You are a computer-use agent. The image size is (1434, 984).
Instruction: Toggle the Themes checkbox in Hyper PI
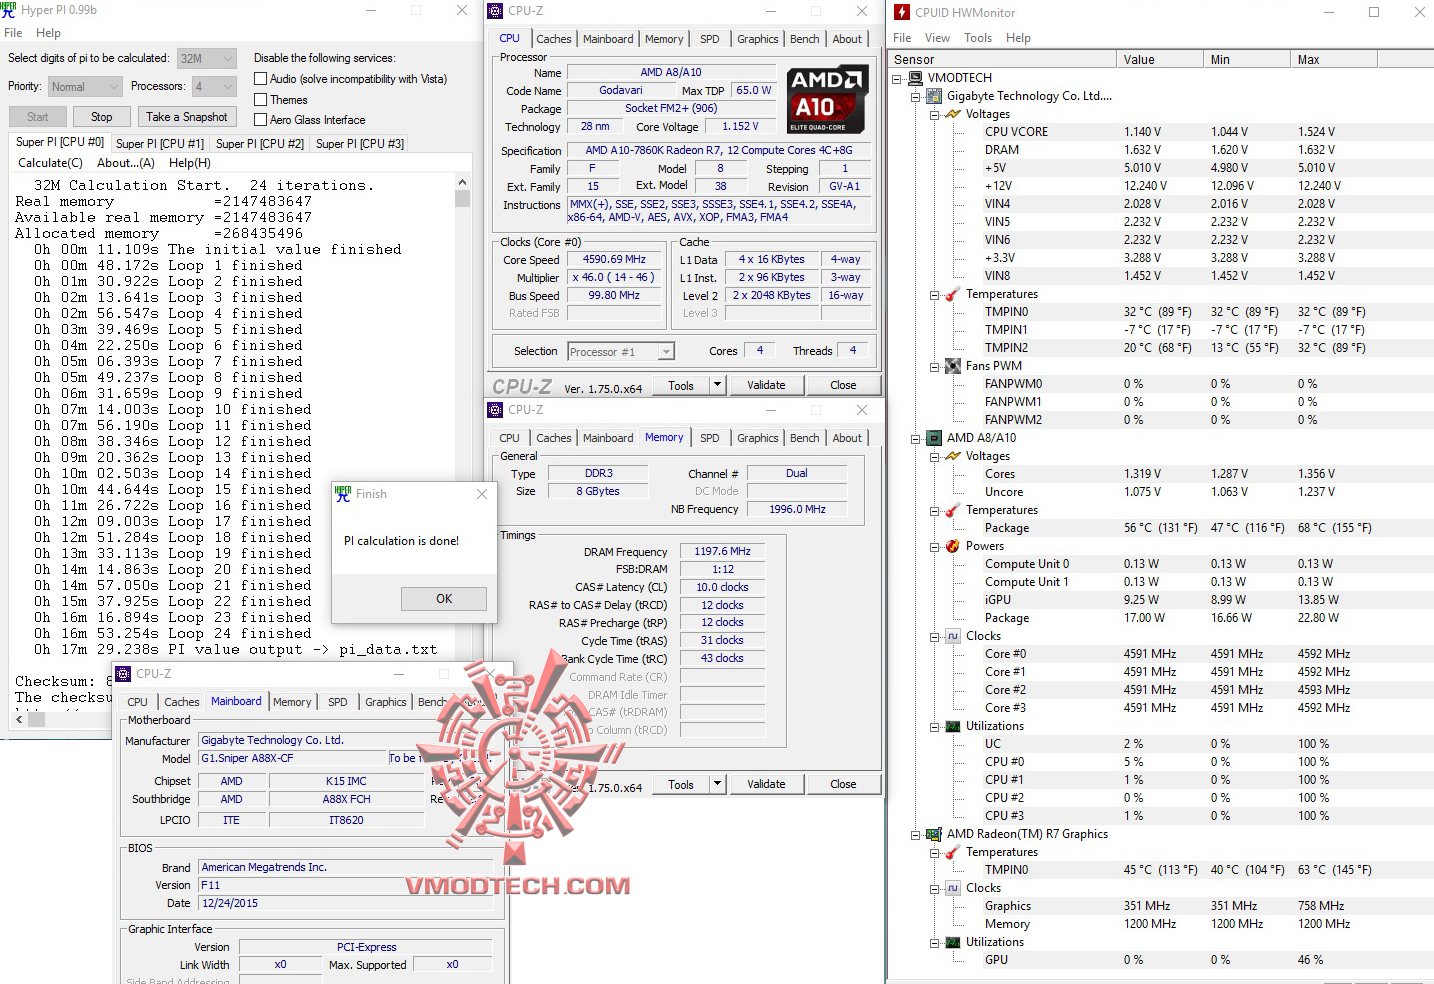tap(260, 99)
